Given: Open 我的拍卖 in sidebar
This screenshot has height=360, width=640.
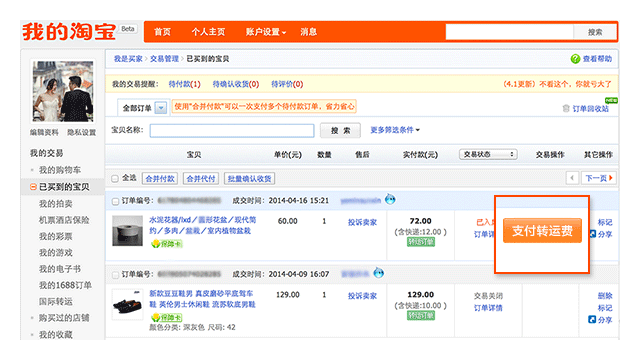Looking at the screenshot, I should point(56,204).
